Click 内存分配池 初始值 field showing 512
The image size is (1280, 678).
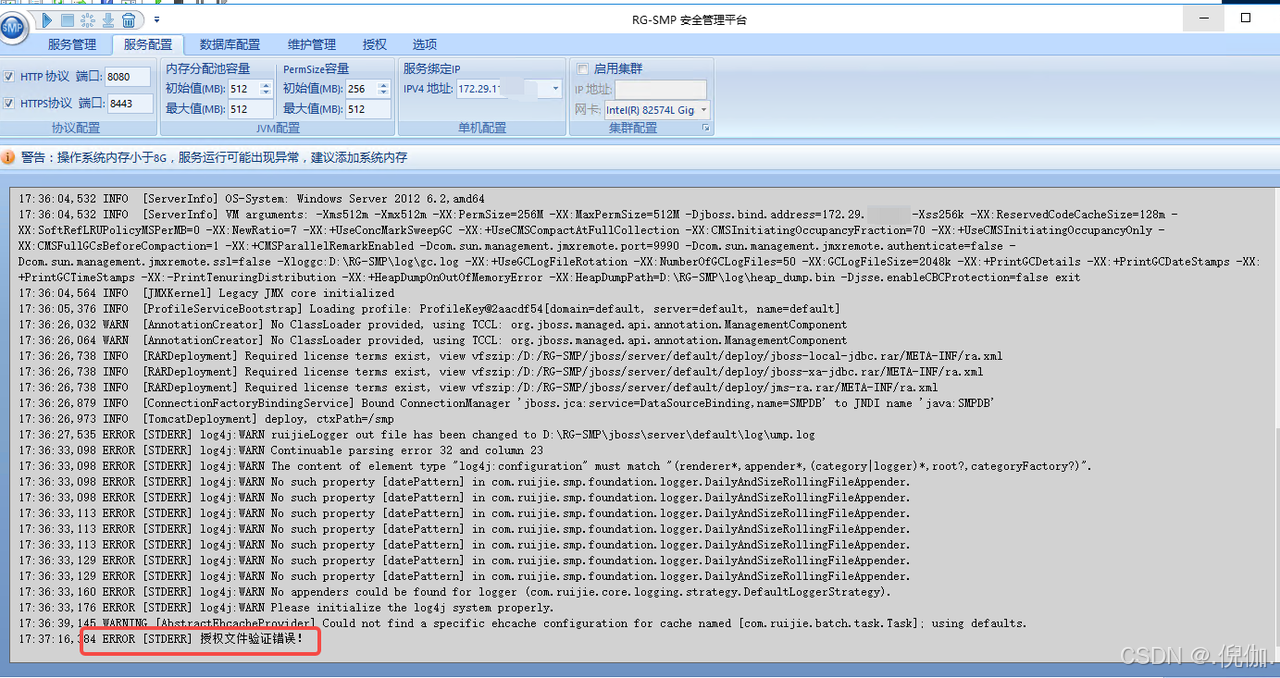click(x=243, y=89)
